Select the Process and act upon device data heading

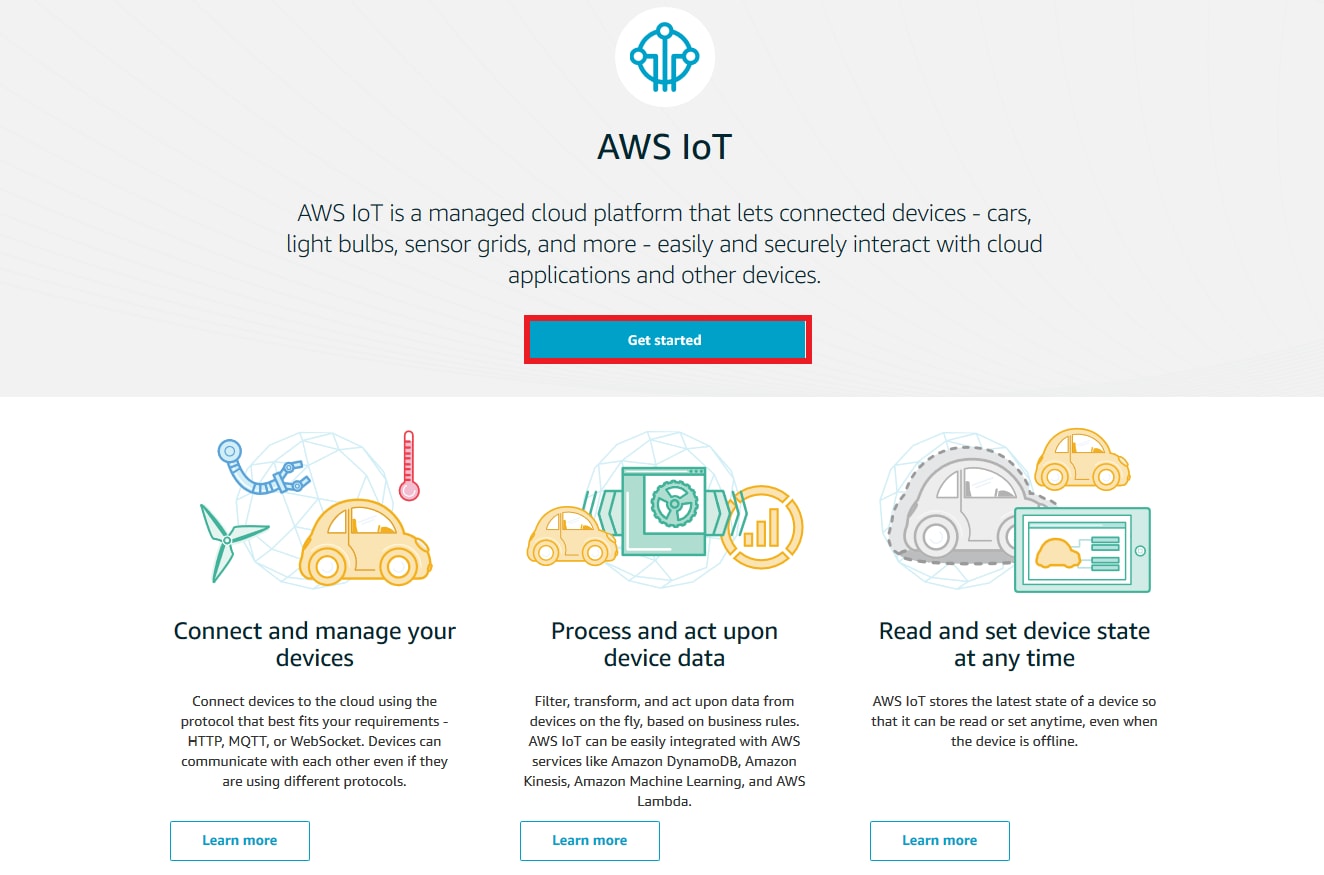(x=664, y=644)
